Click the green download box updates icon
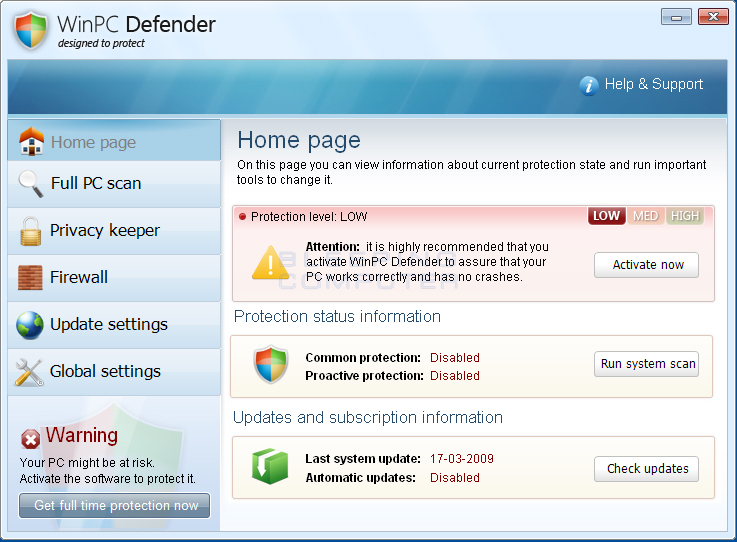The image size is (737, 542). [x=270, y=466]
